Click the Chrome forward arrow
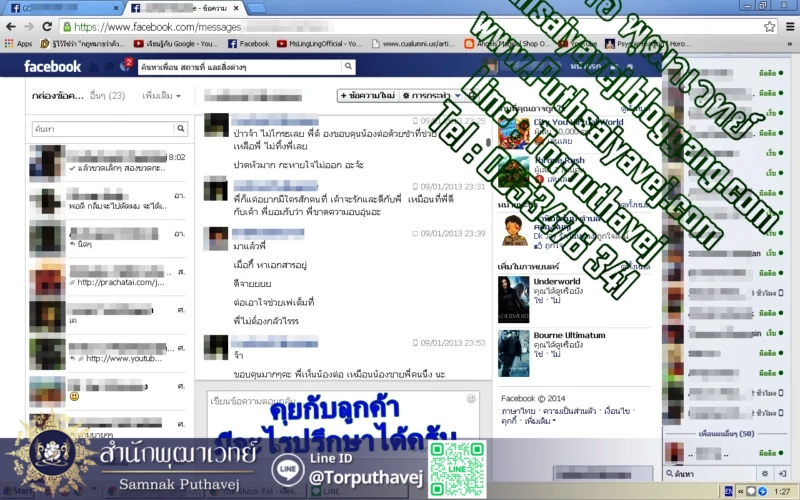 (x=29, y=27)
